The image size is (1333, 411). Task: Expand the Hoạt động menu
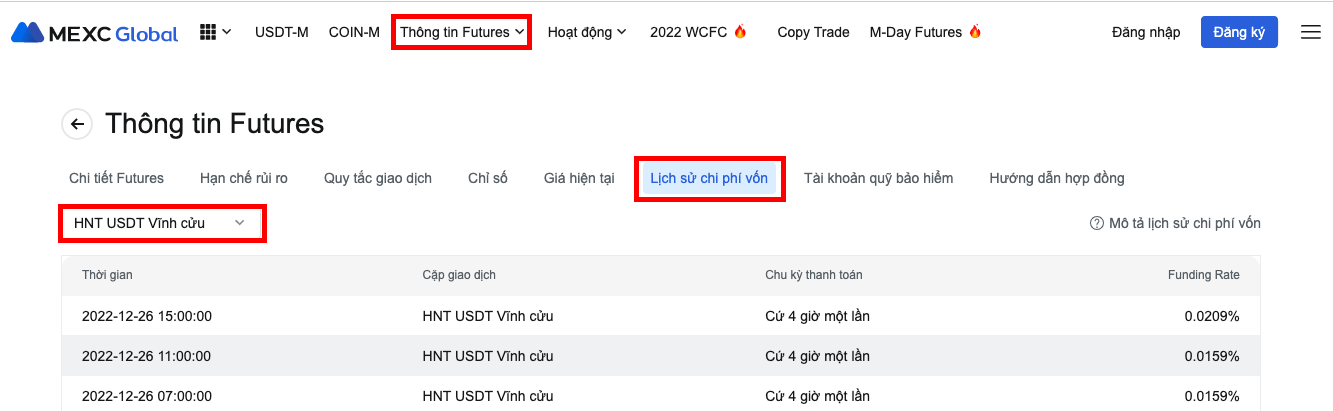(587, 32)
